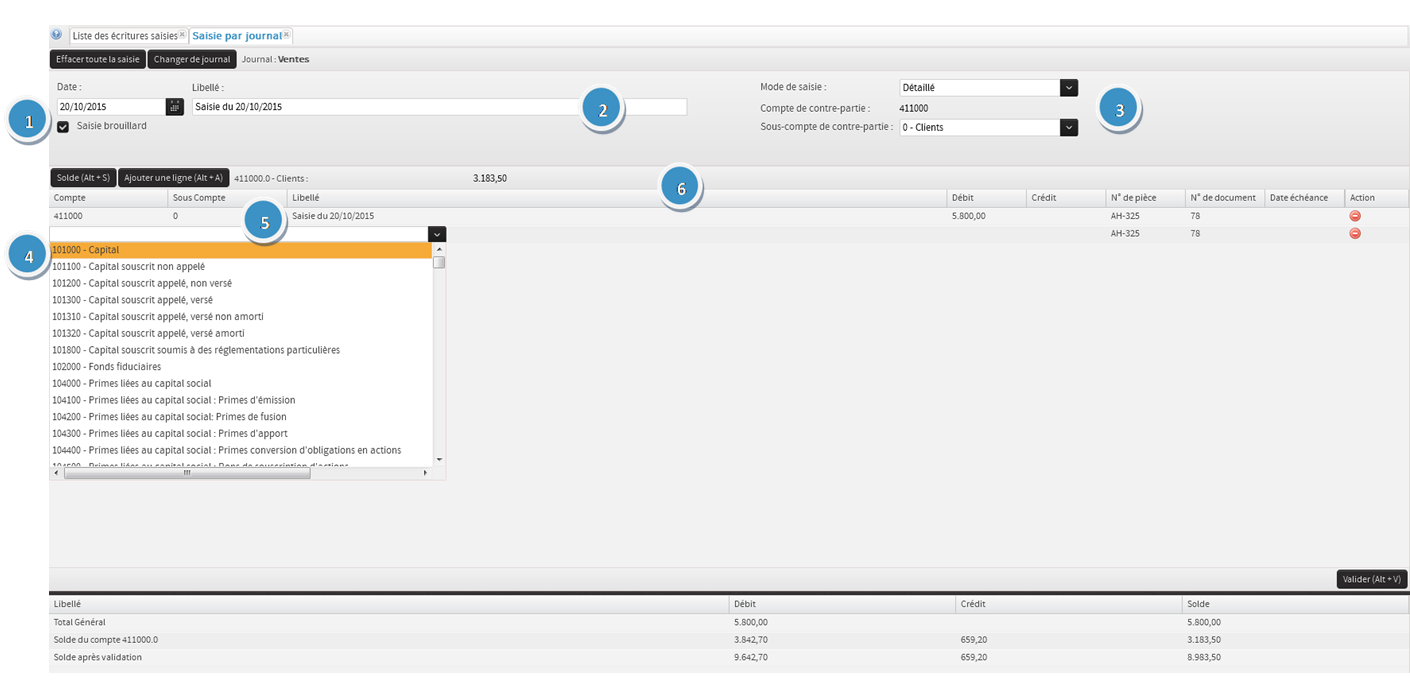The height and width of the screenshot is (697, 1410).
Task: Switch to 'Liste des écritures saisies' tab
Action: point(124,36)
